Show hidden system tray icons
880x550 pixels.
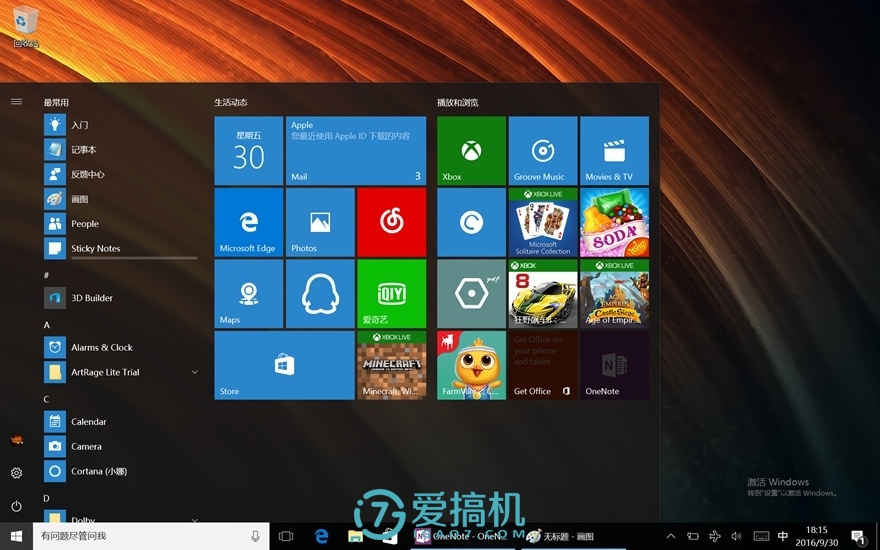point(671,536)
